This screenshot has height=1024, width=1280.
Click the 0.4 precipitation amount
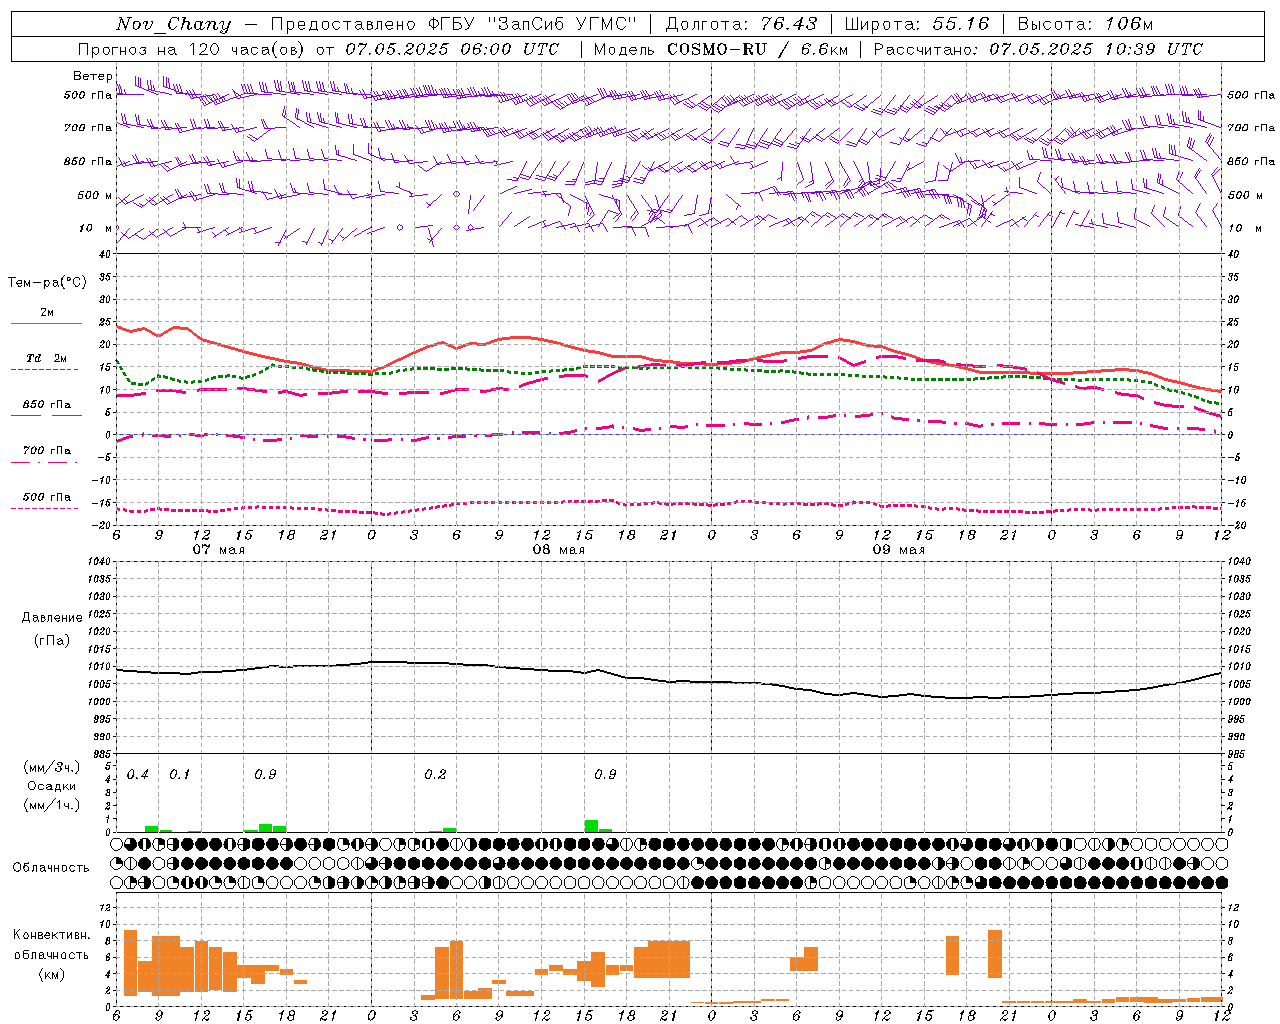(137, 775)
